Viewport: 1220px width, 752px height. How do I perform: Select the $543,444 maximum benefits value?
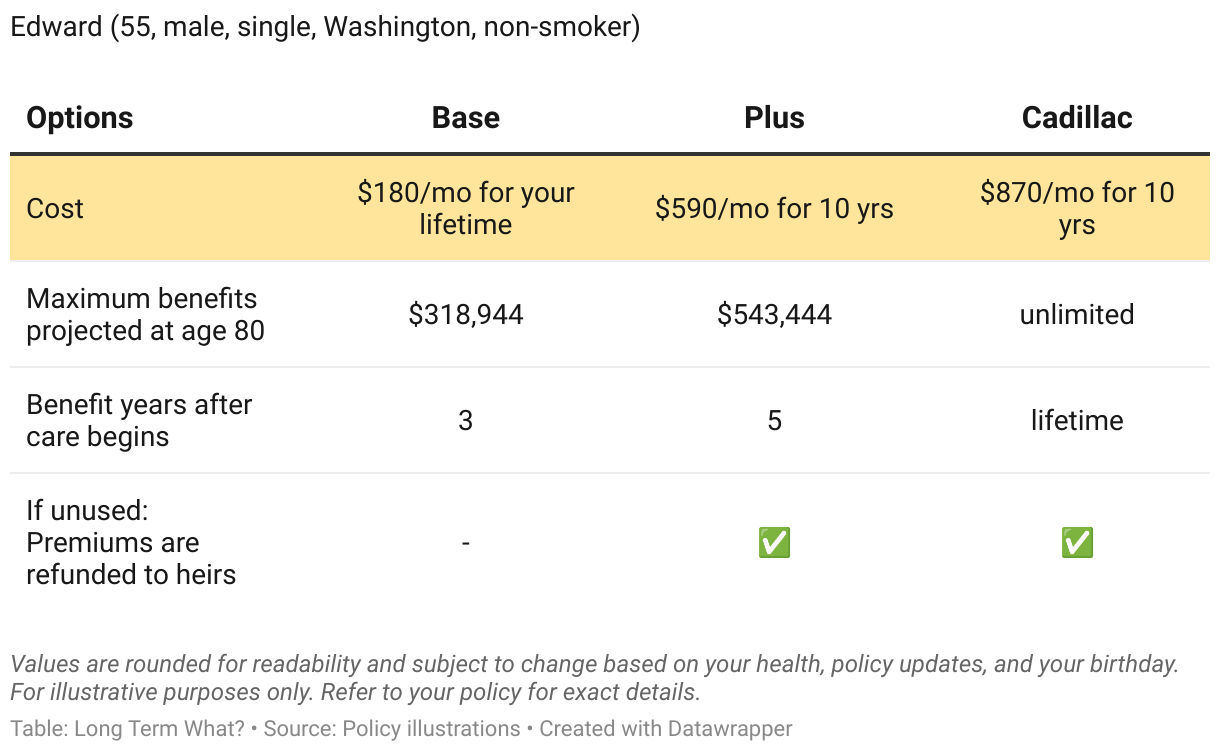click(774, 315)
